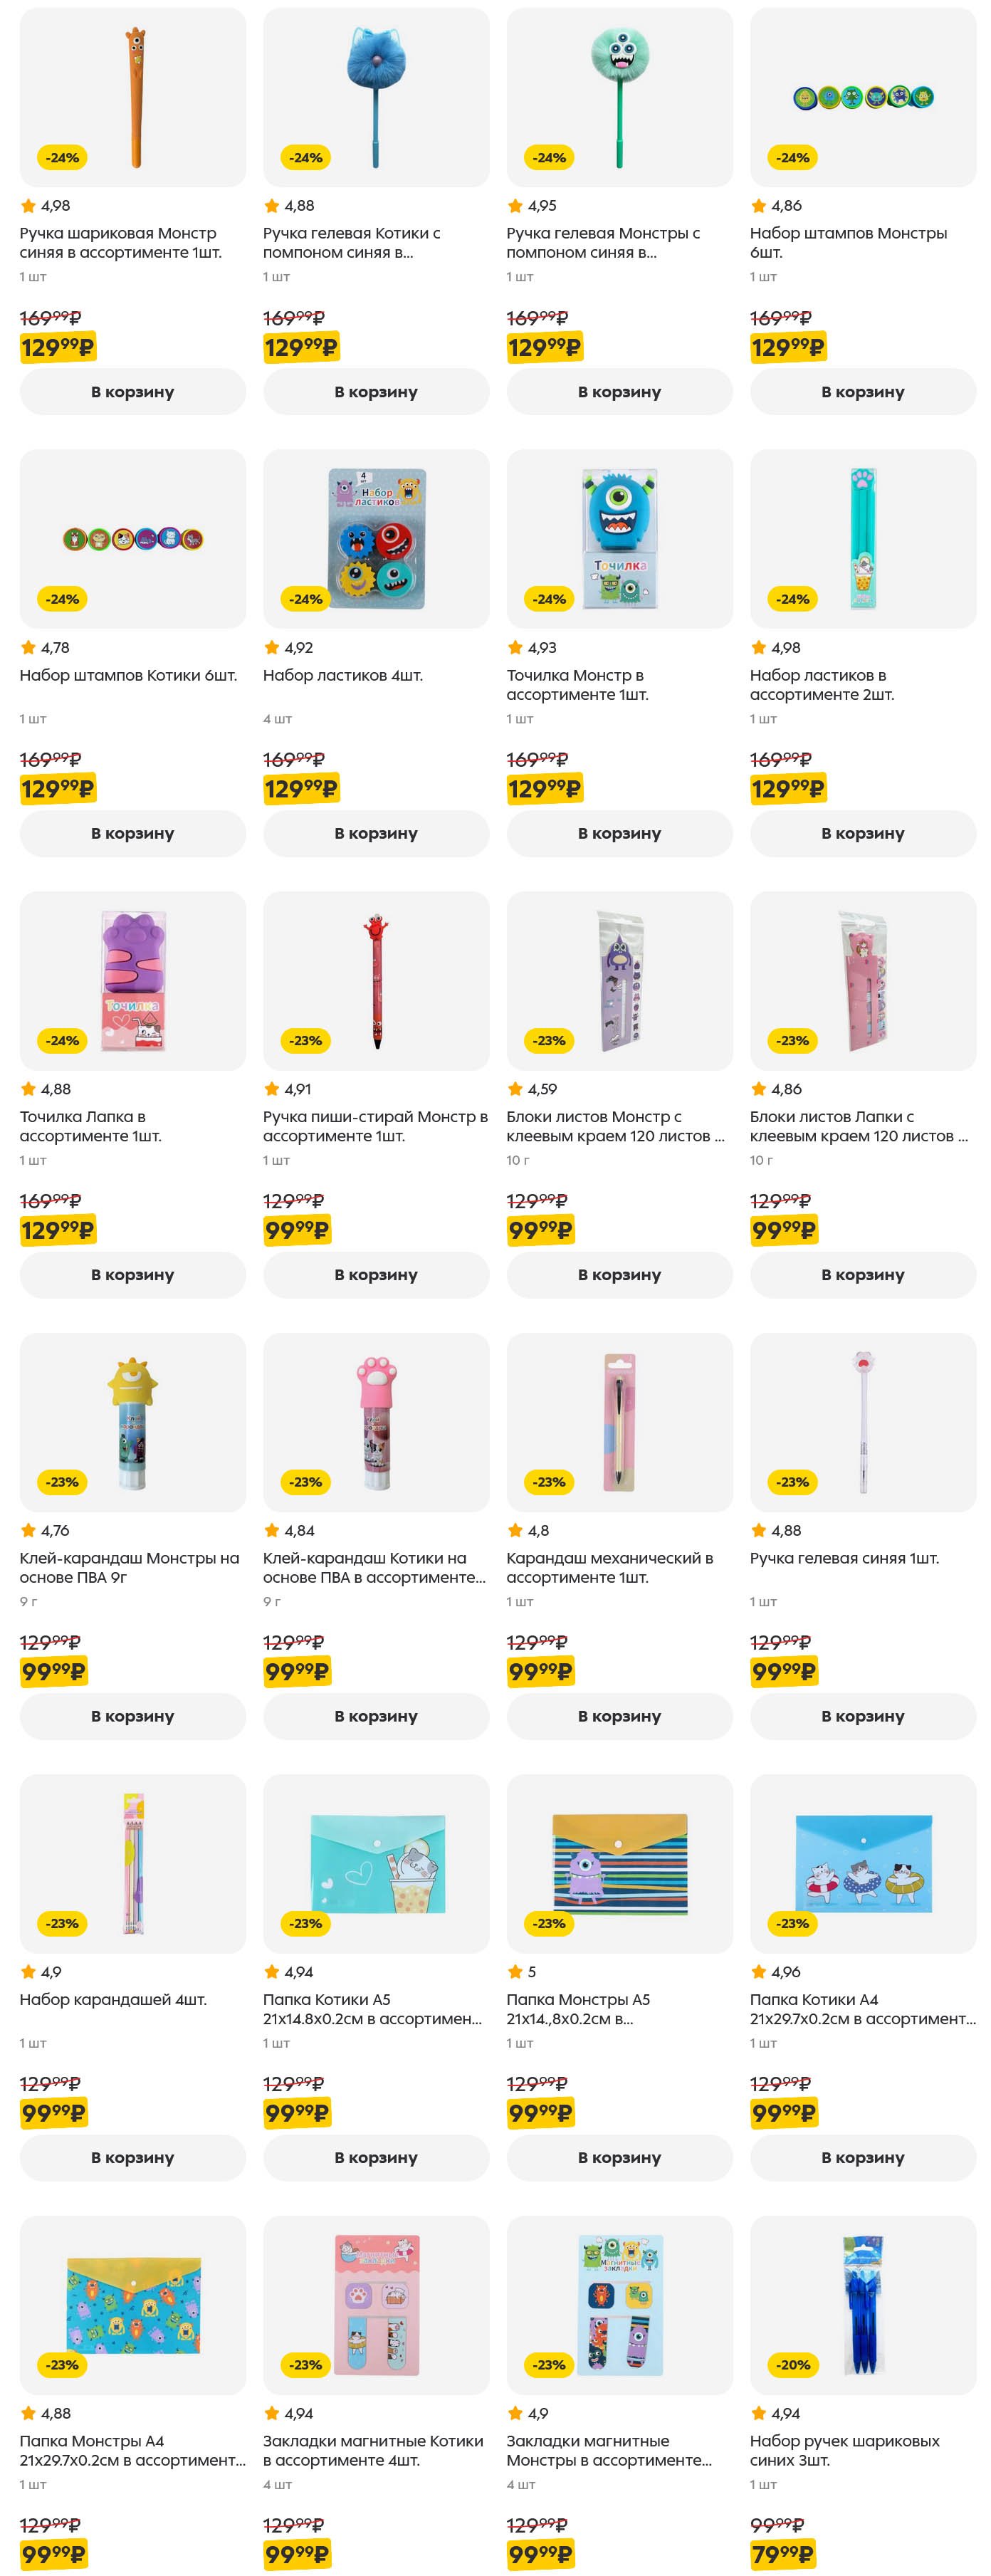Viewport: 991px width, 2576px height.
Task: Click the -20% discount badge
Action: tap(793, 2365)
